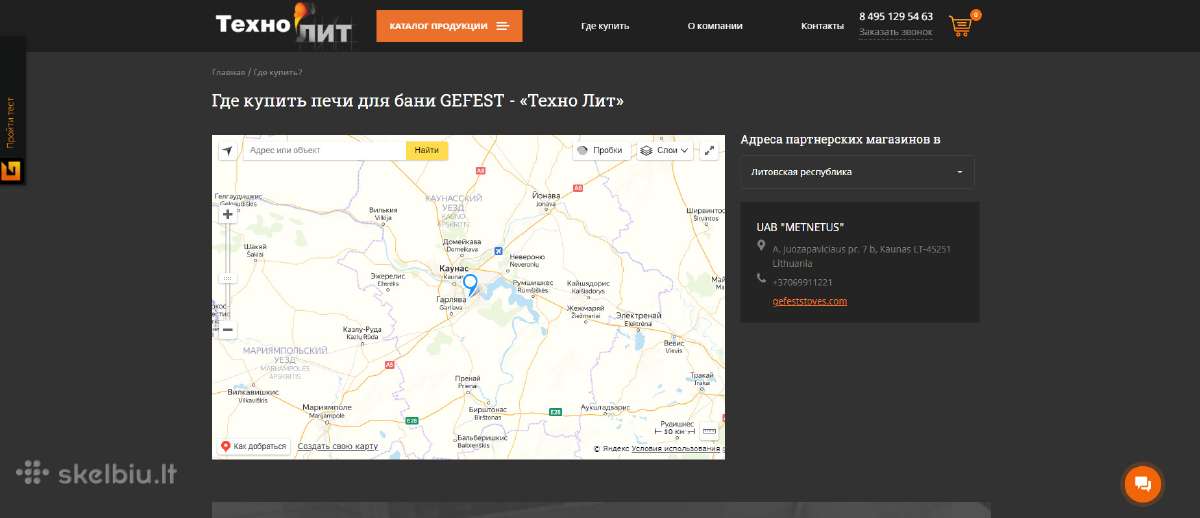Click the Йонава label on map
The height and width of the screenshot is (518, 1200).
tap(546, 195)
